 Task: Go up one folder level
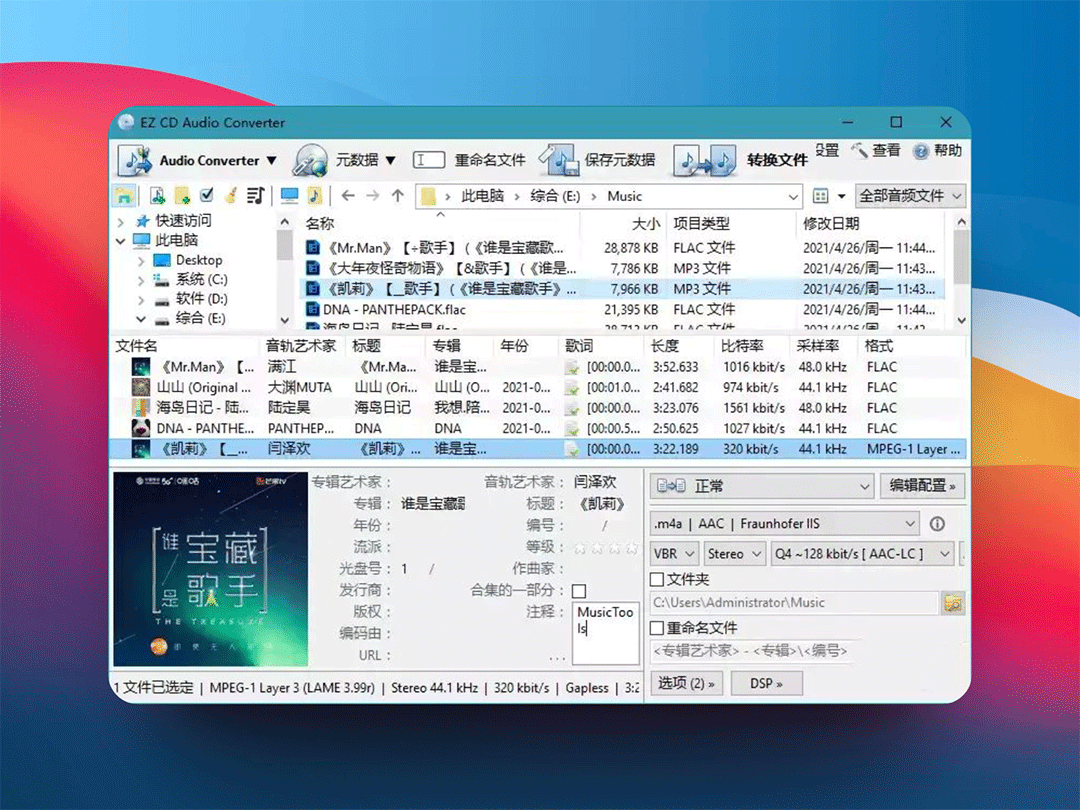pos(397,196)
